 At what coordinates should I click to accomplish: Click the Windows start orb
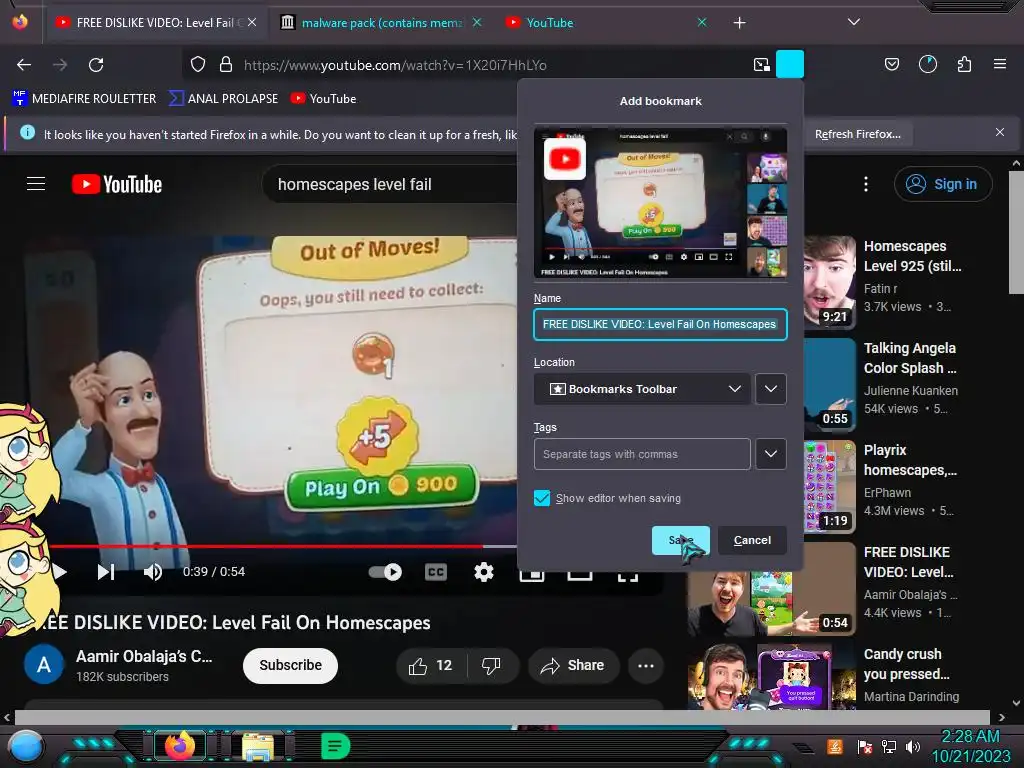[x=25, y=747]
